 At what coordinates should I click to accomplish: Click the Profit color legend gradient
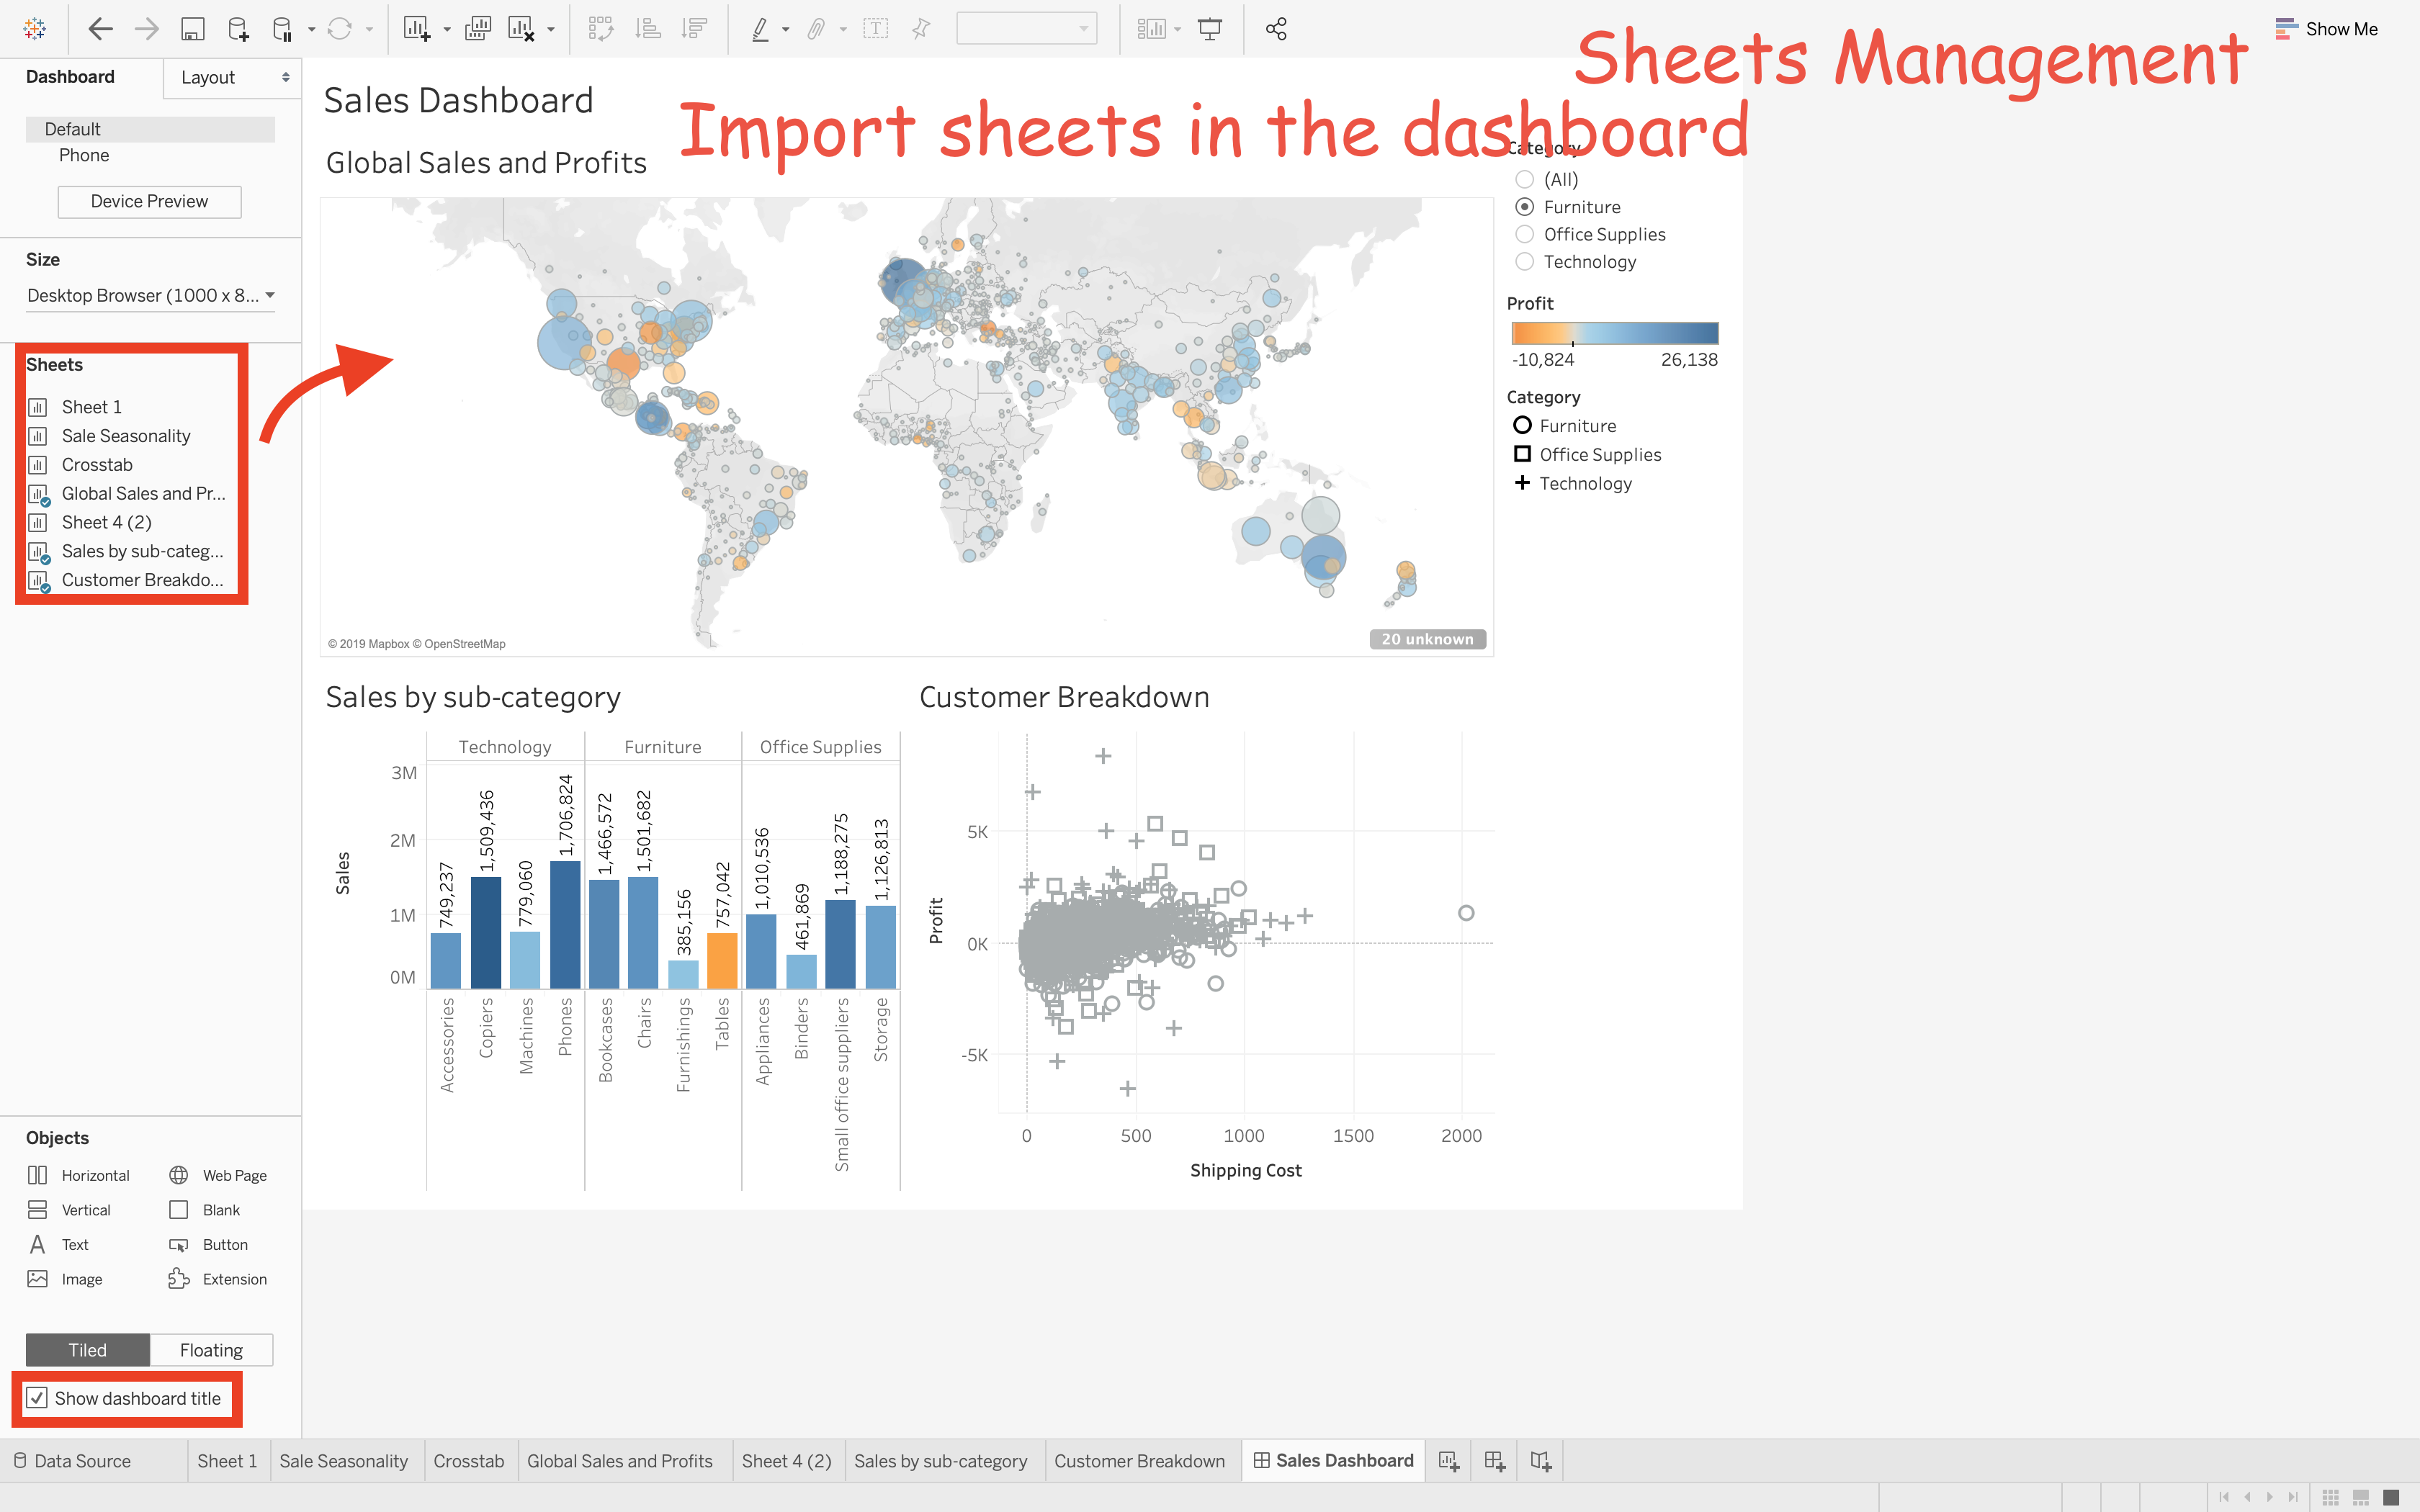coord(1614,333)
